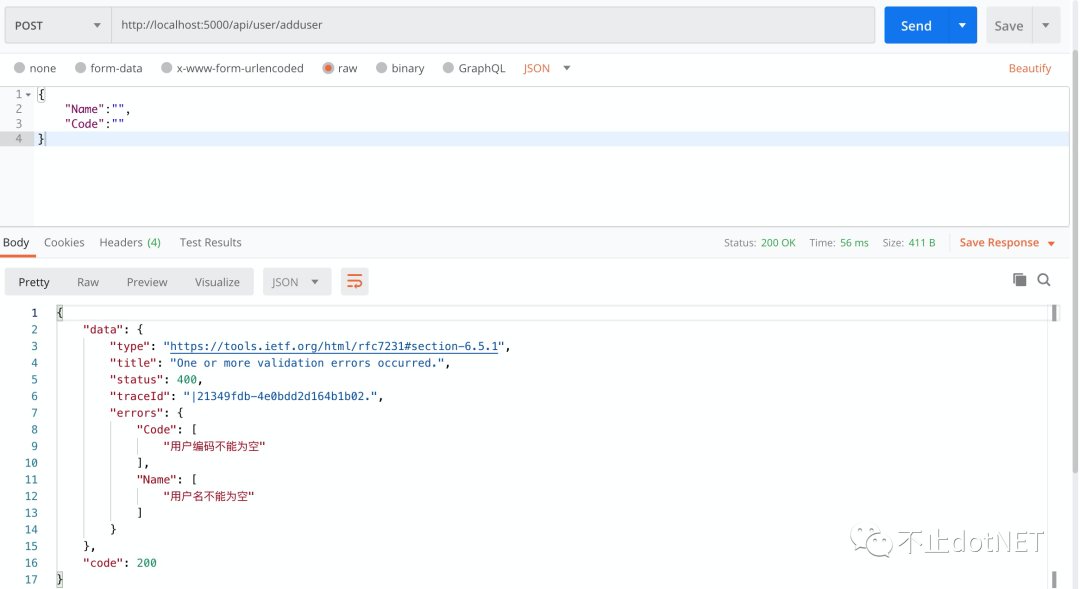Click the wrap lines icon in response toolbar
This screenshot has width=1080, height=589.
pyautogui.click(x=354, y=282)
